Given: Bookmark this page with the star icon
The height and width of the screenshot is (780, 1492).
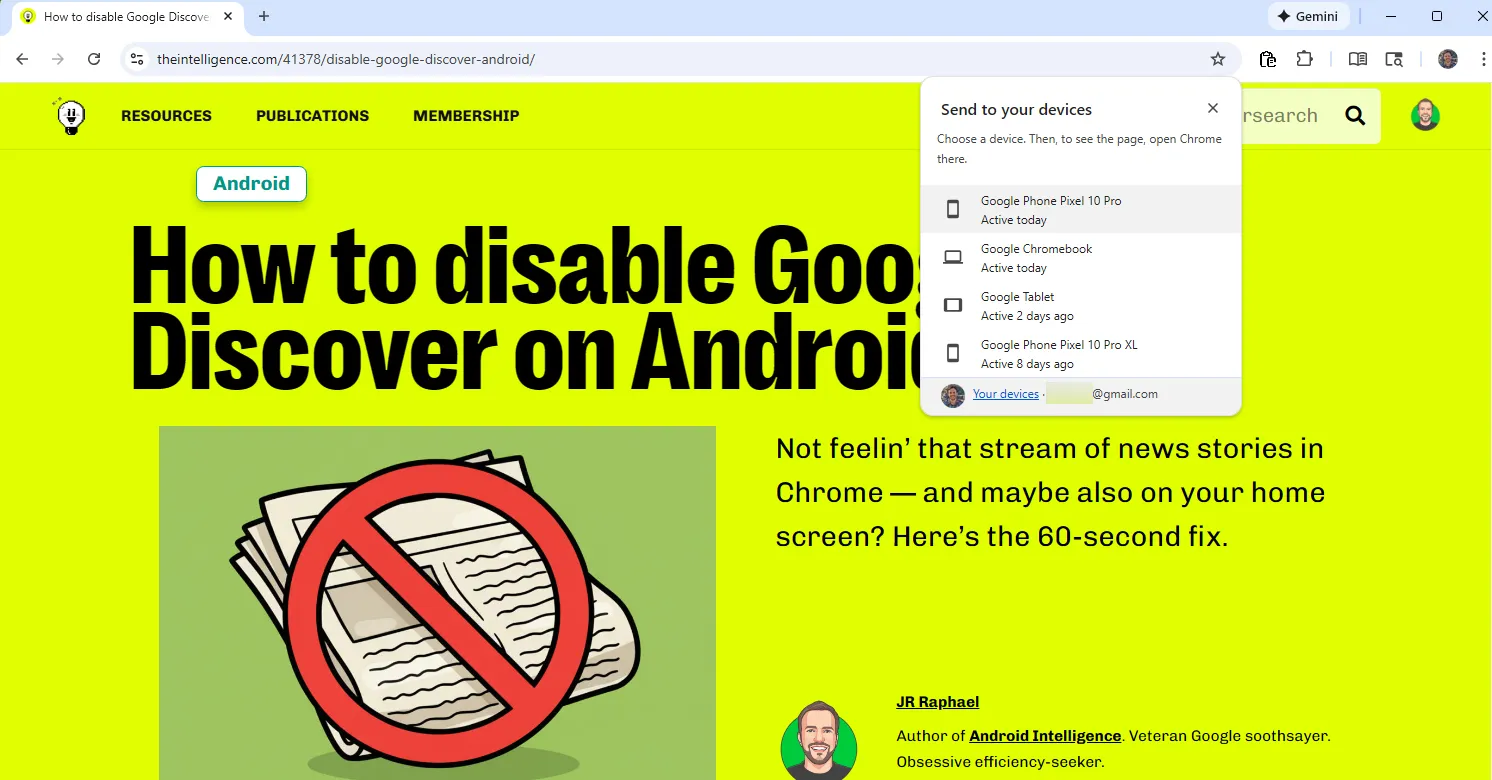Looking at the screenshot, I should (1218, 59).
